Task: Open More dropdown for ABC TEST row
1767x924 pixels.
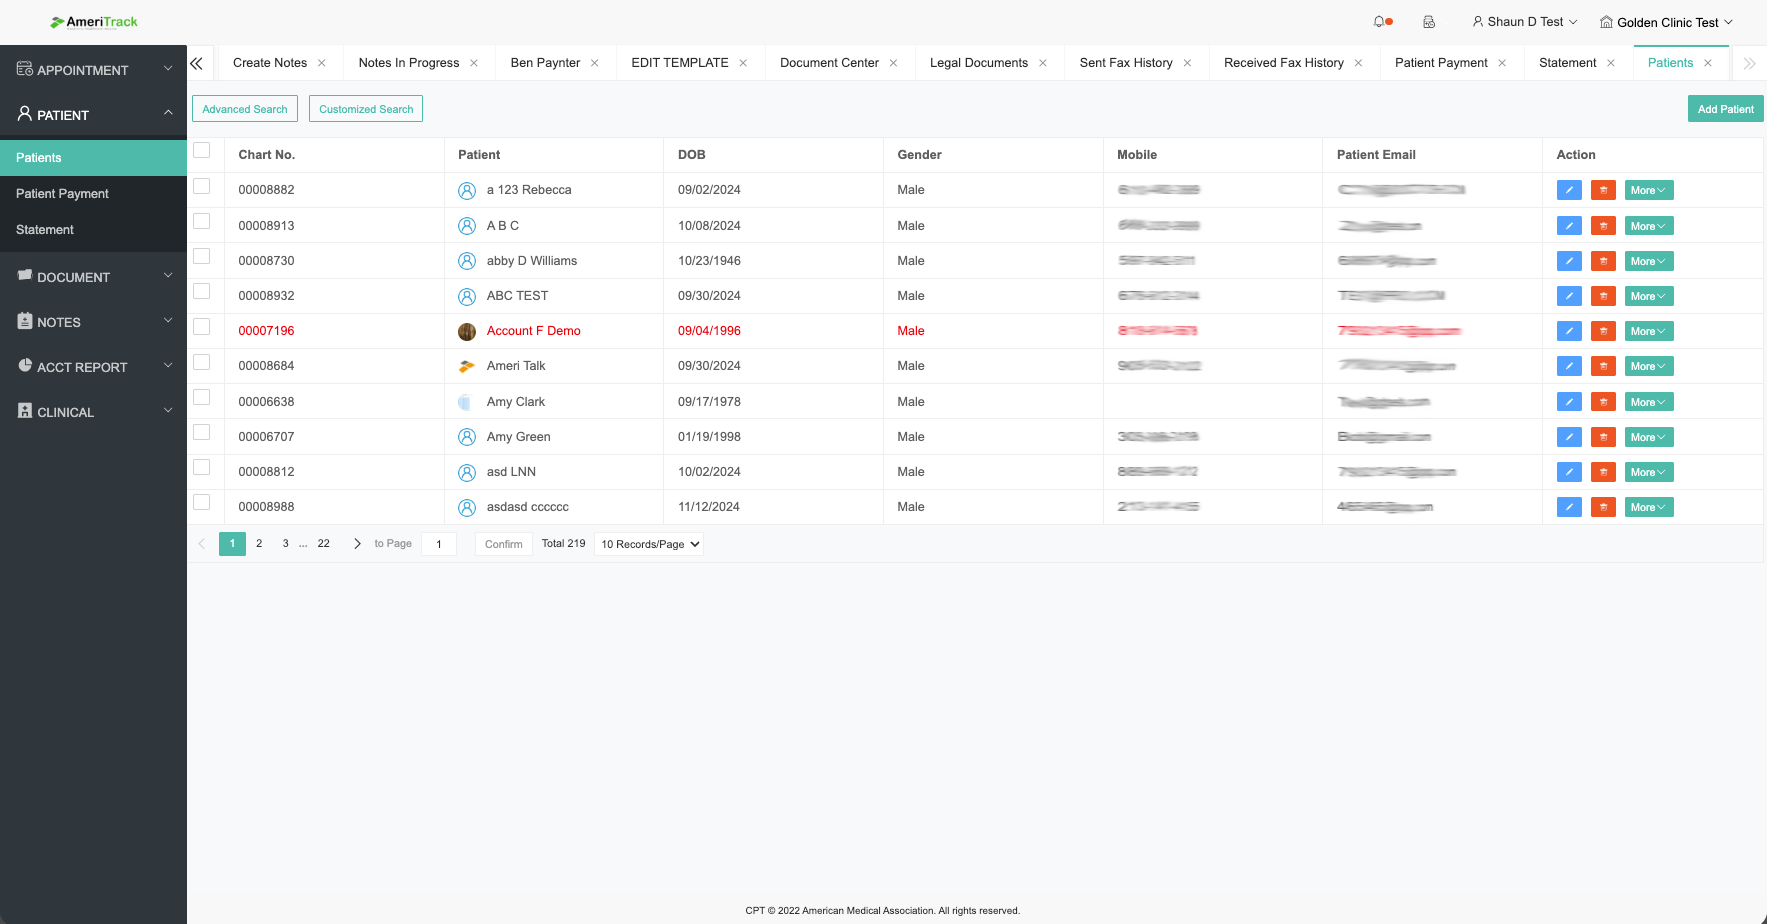Action: click(1648, 296)
